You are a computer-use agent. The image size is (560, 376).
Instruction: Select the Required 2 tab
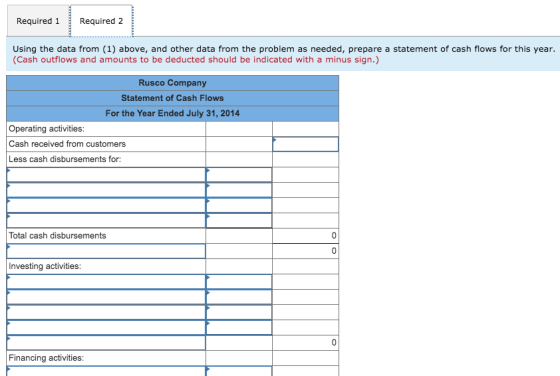[x=101, y=21]
